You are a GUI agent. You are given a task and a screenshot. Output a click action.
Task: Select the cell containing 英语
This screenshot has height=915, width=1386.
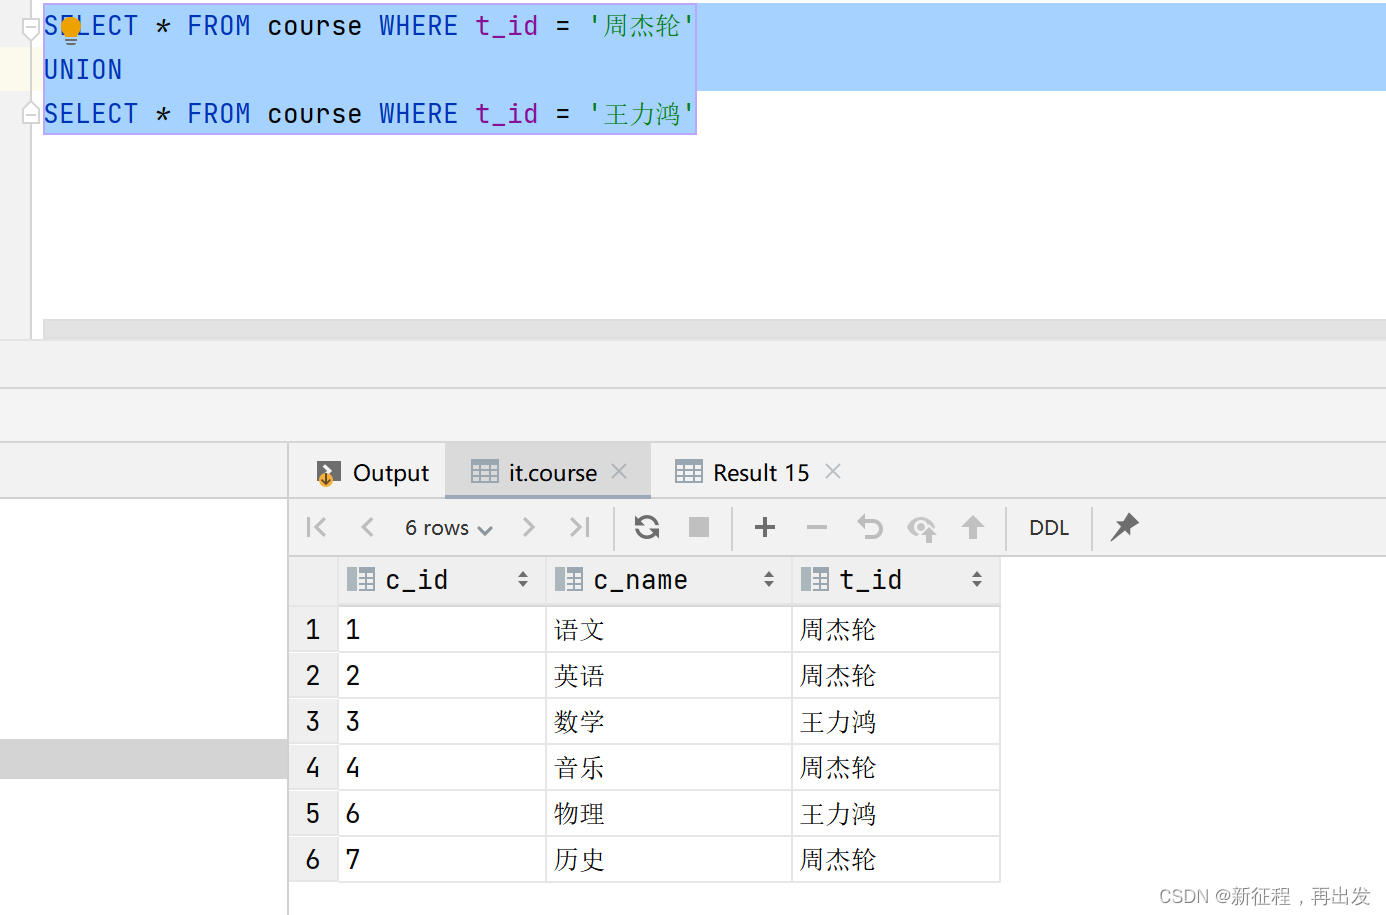click(x=669, y=676)
